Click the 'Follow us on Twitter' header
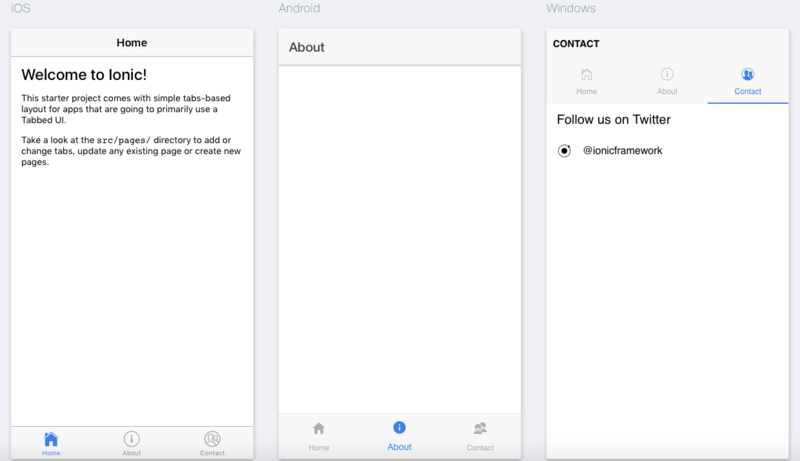Screen dimensions: 800x461 [614, 119]
